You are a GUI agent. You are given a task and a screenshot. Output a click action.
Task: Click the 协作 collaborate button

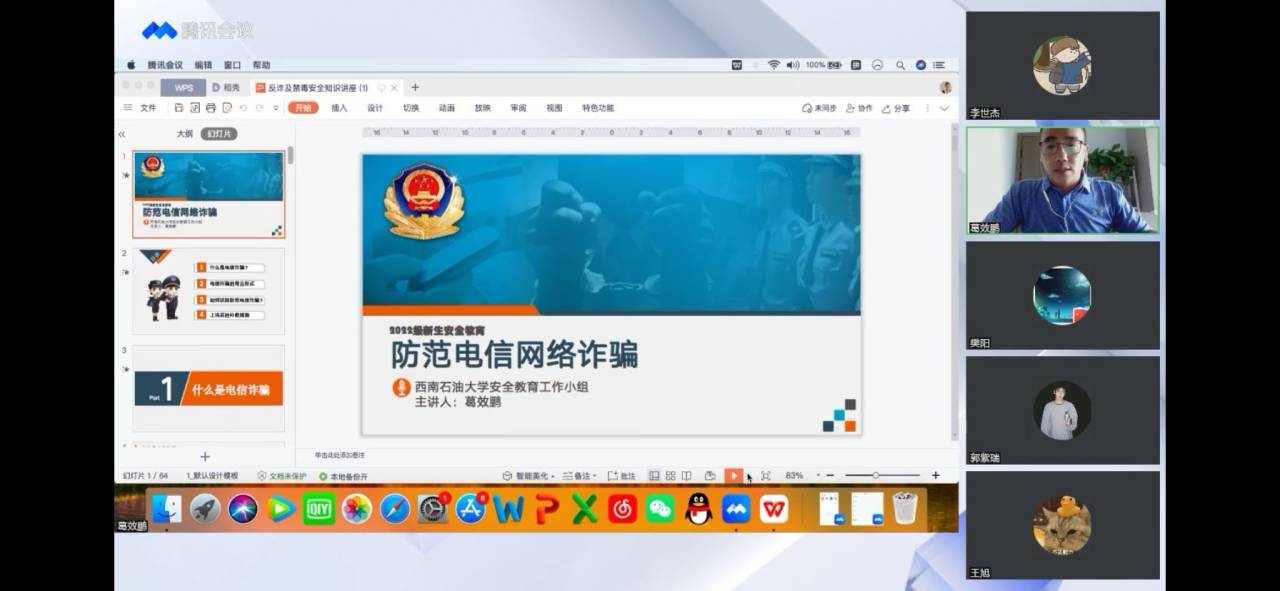(x=859, y=108)
